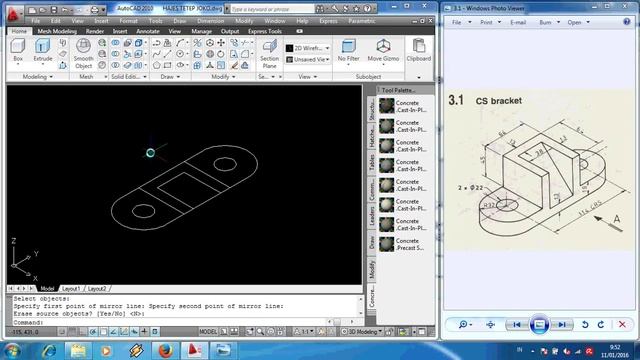Choose the Move tool in Modify panel
The width and height of the screenshot is (640, 360).
click(221, 42)
